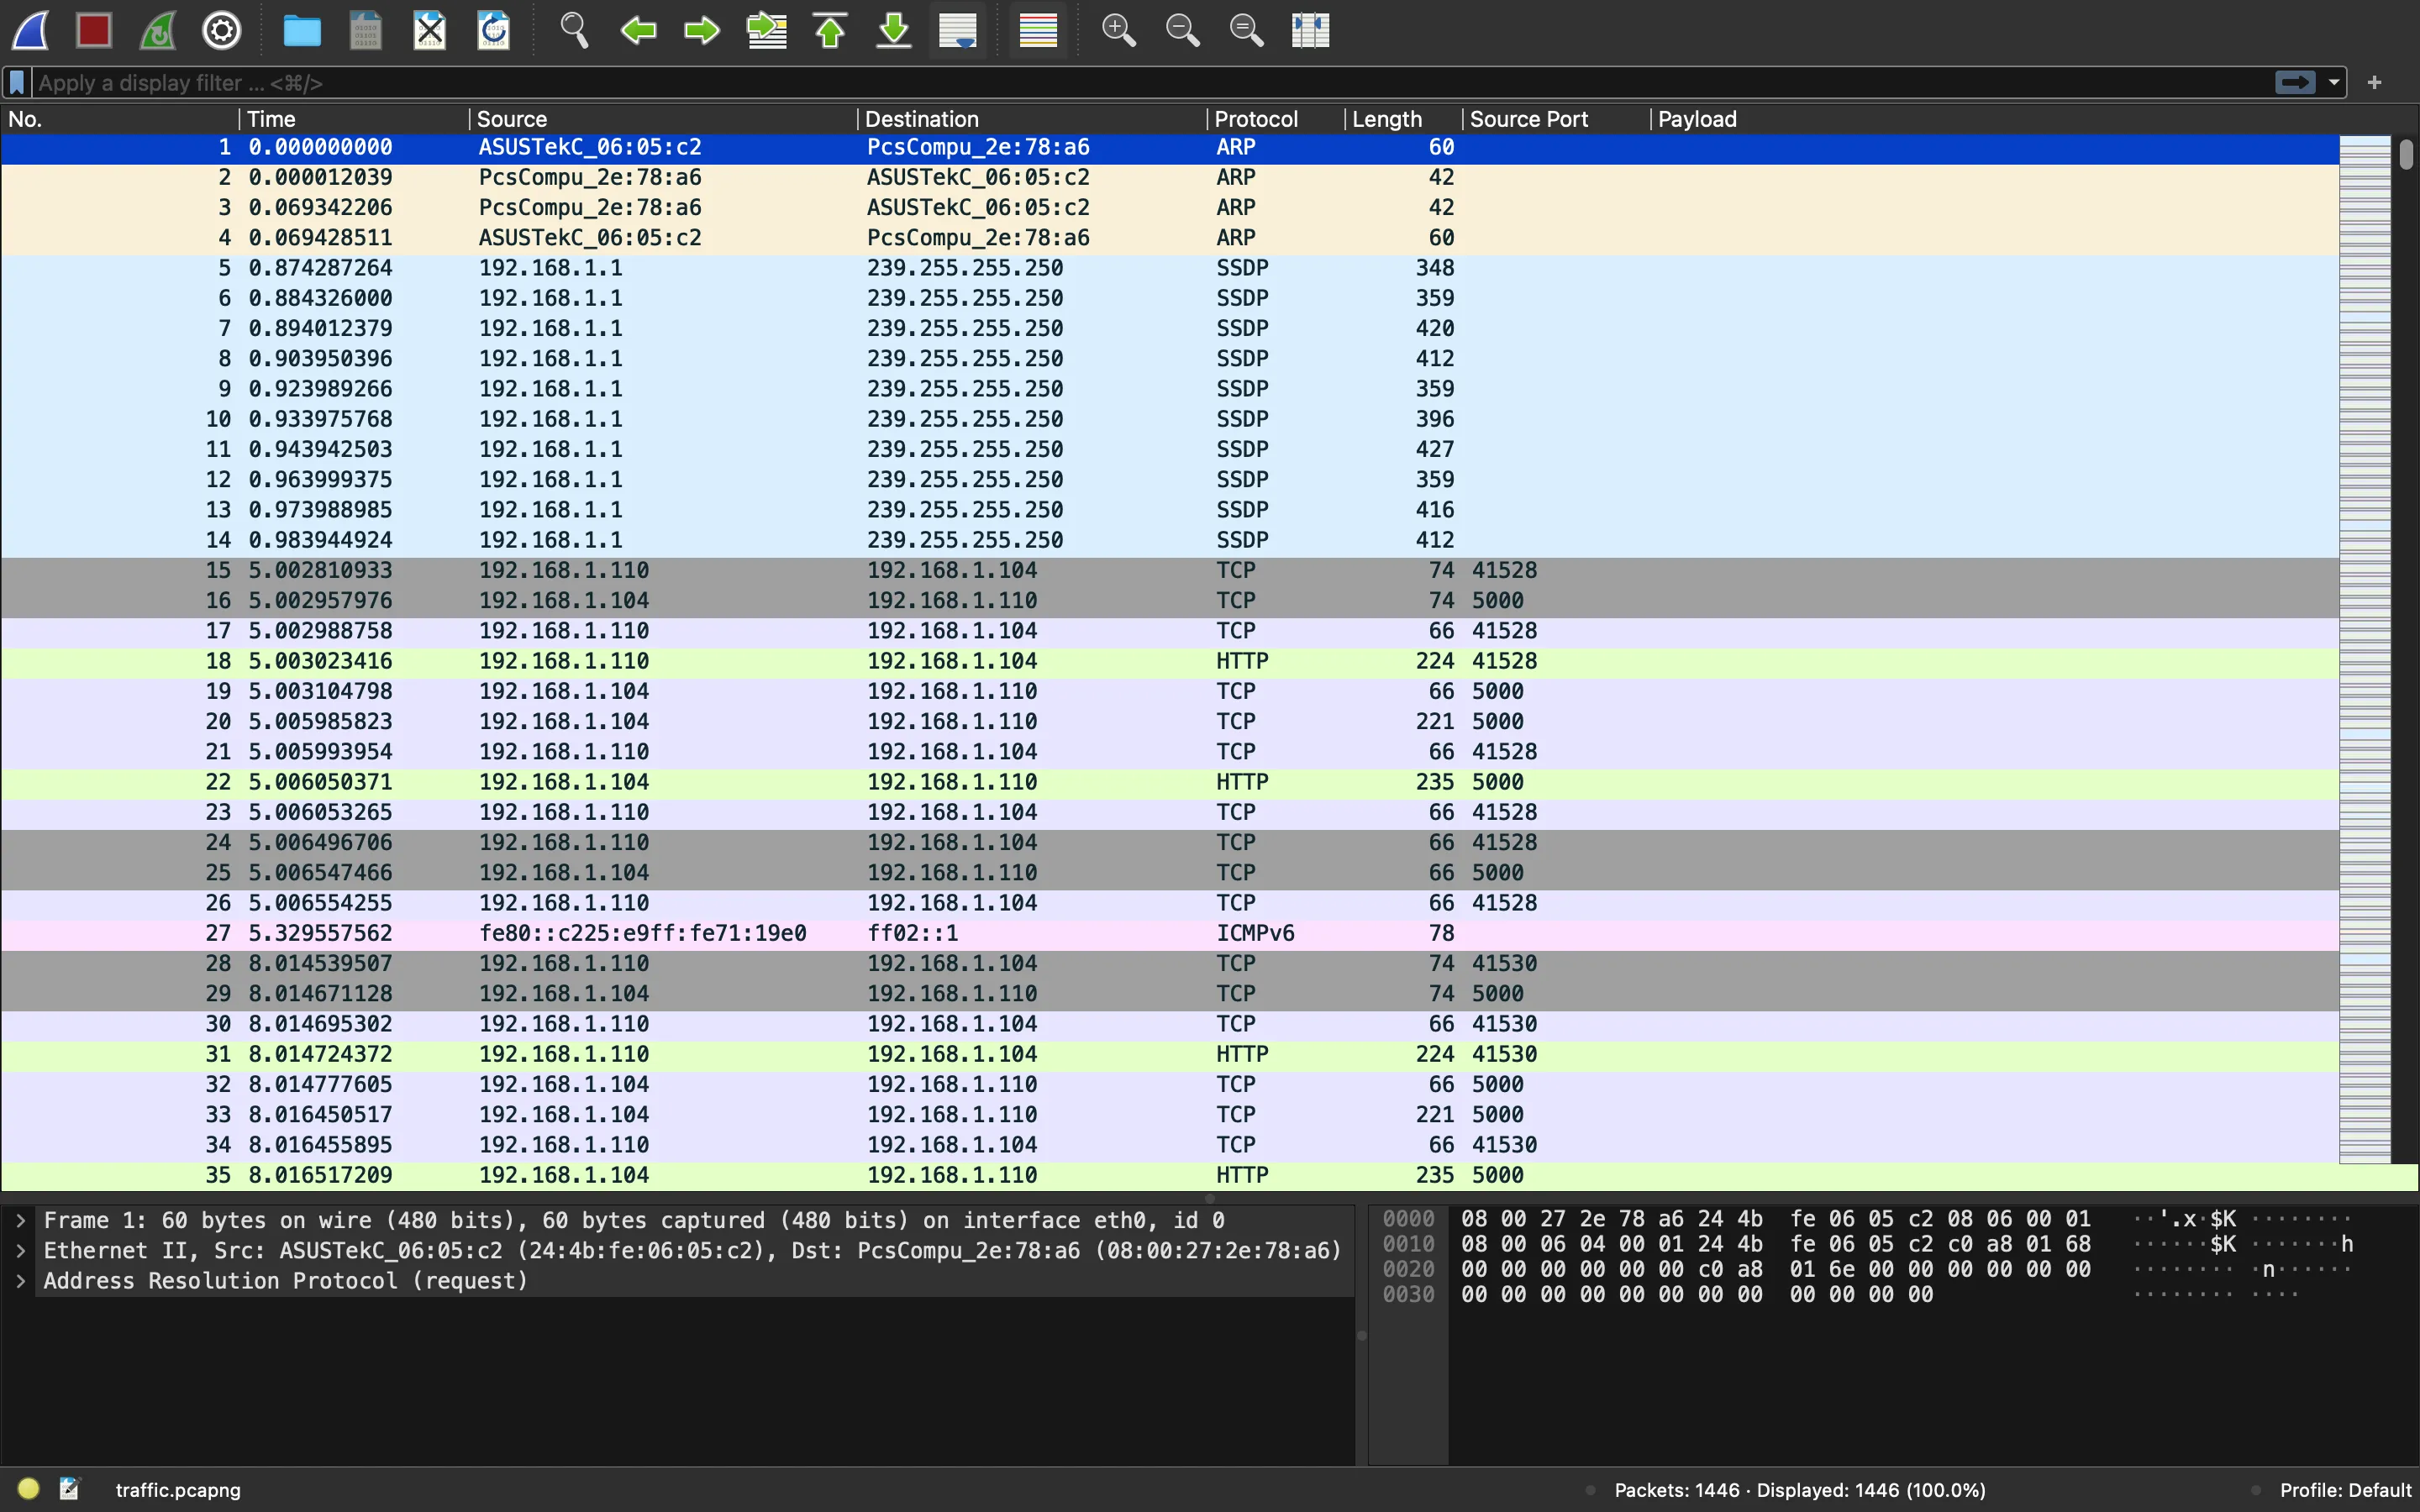Jump to the first packet via the up arrow
2420x1512 pixels.
point(830,30)
